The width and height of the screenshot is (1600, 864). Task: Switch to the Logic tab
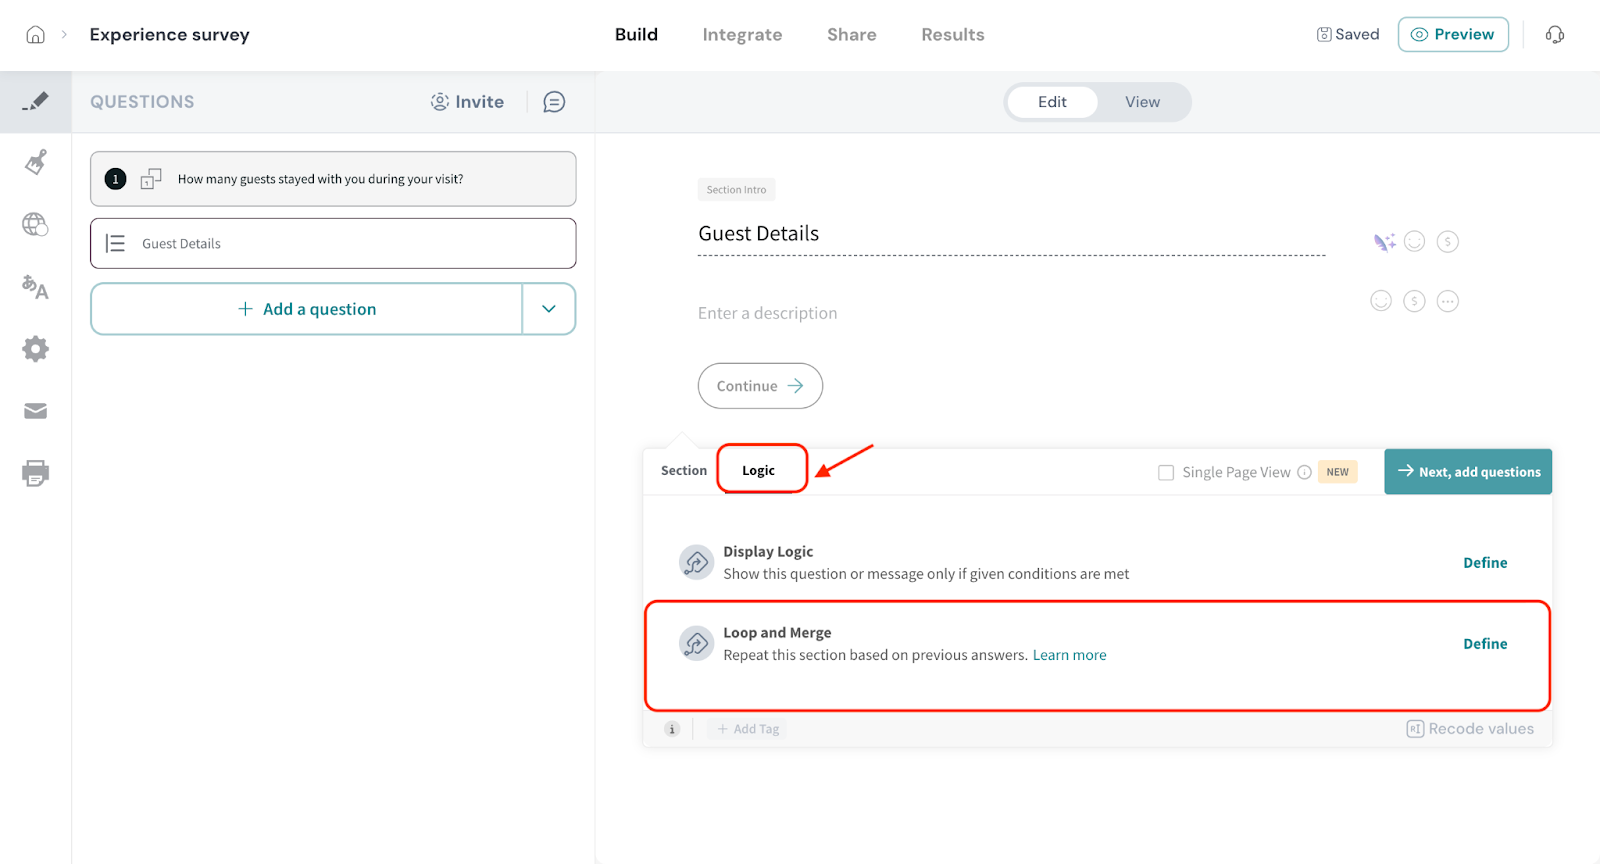759,470
